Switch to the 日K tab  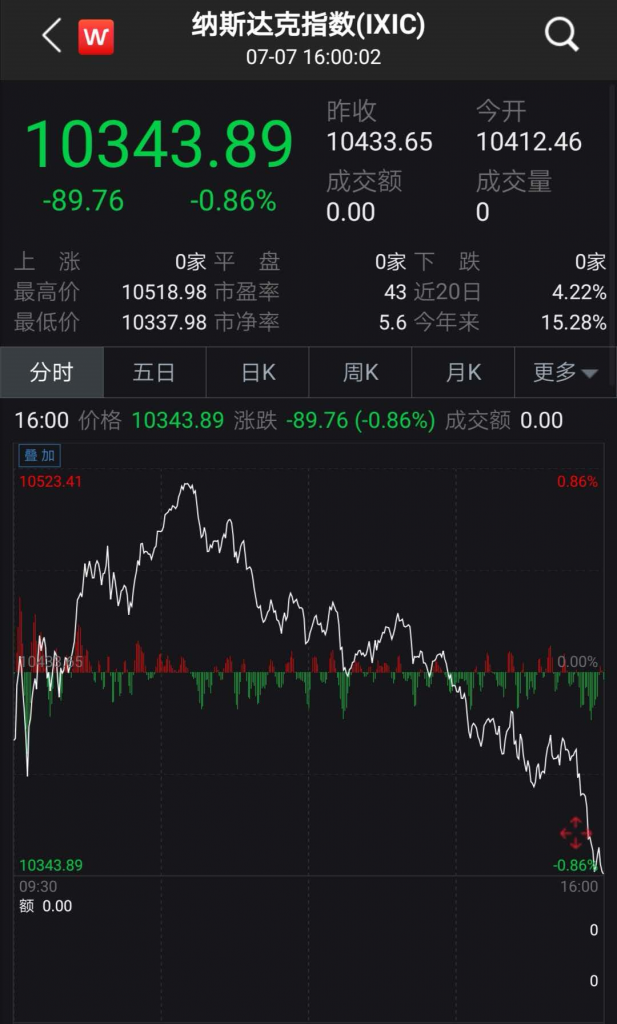[x=257, y=372]
